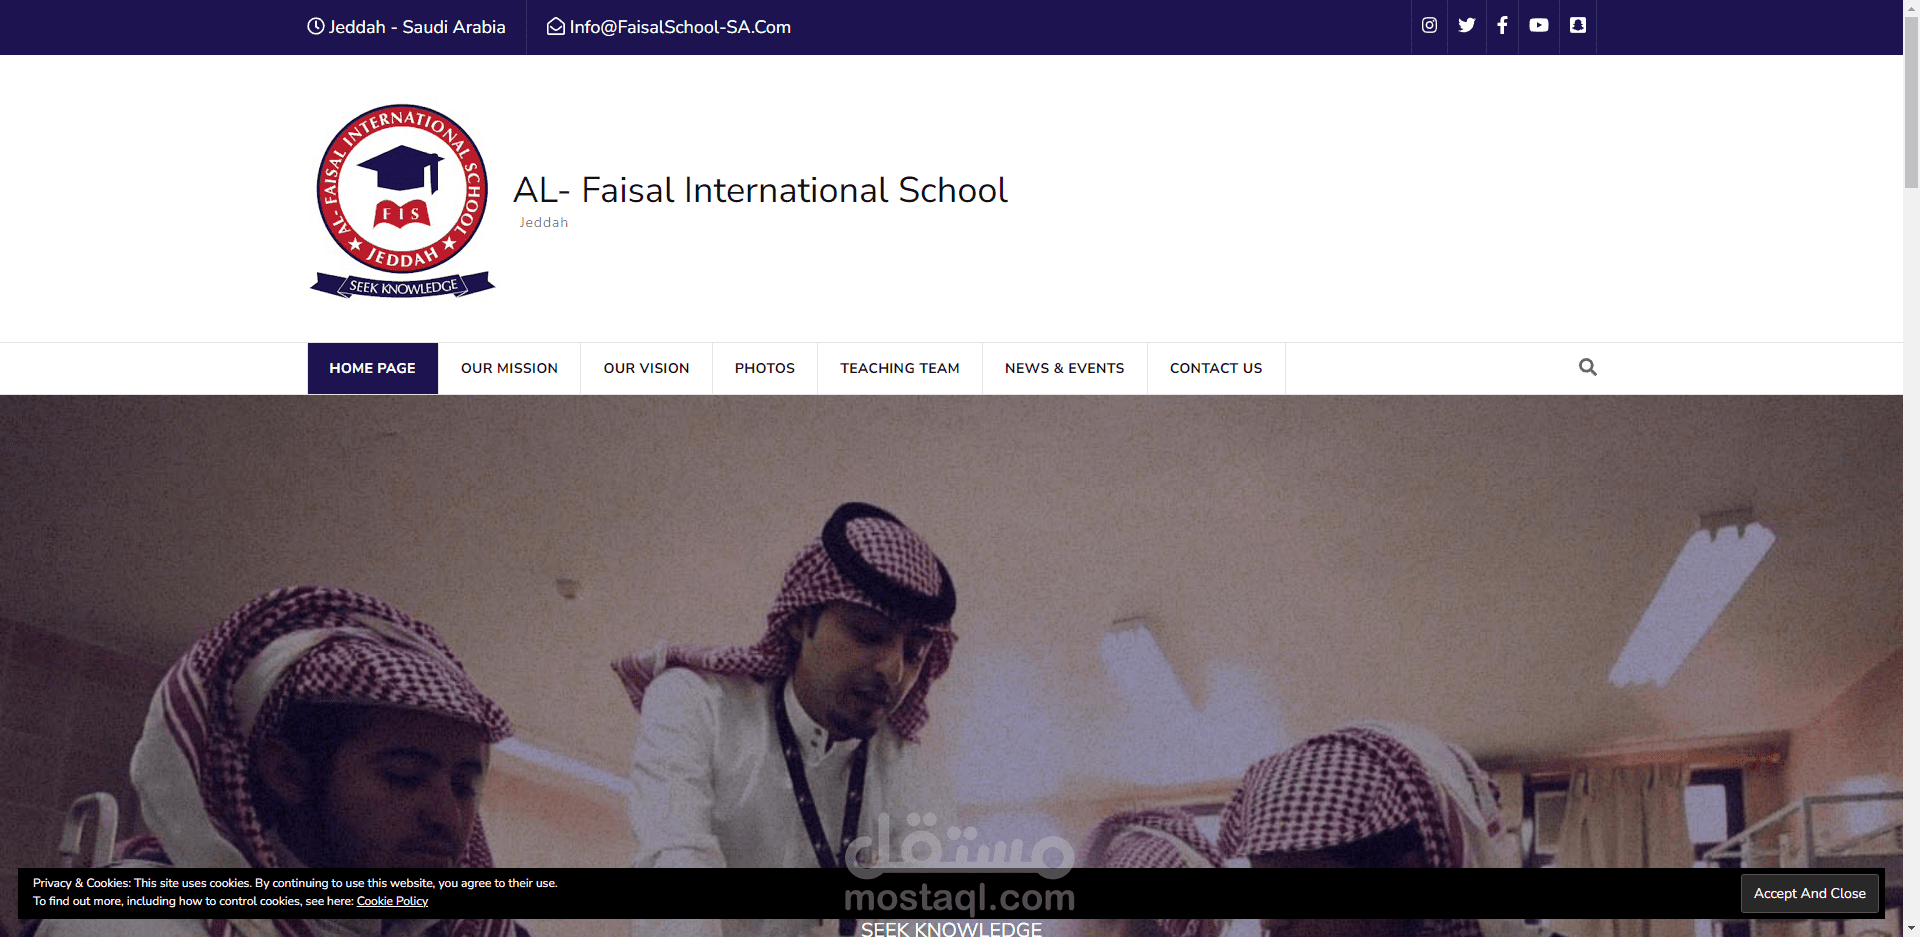Open the Instagram social icon

coord(1429,26)
